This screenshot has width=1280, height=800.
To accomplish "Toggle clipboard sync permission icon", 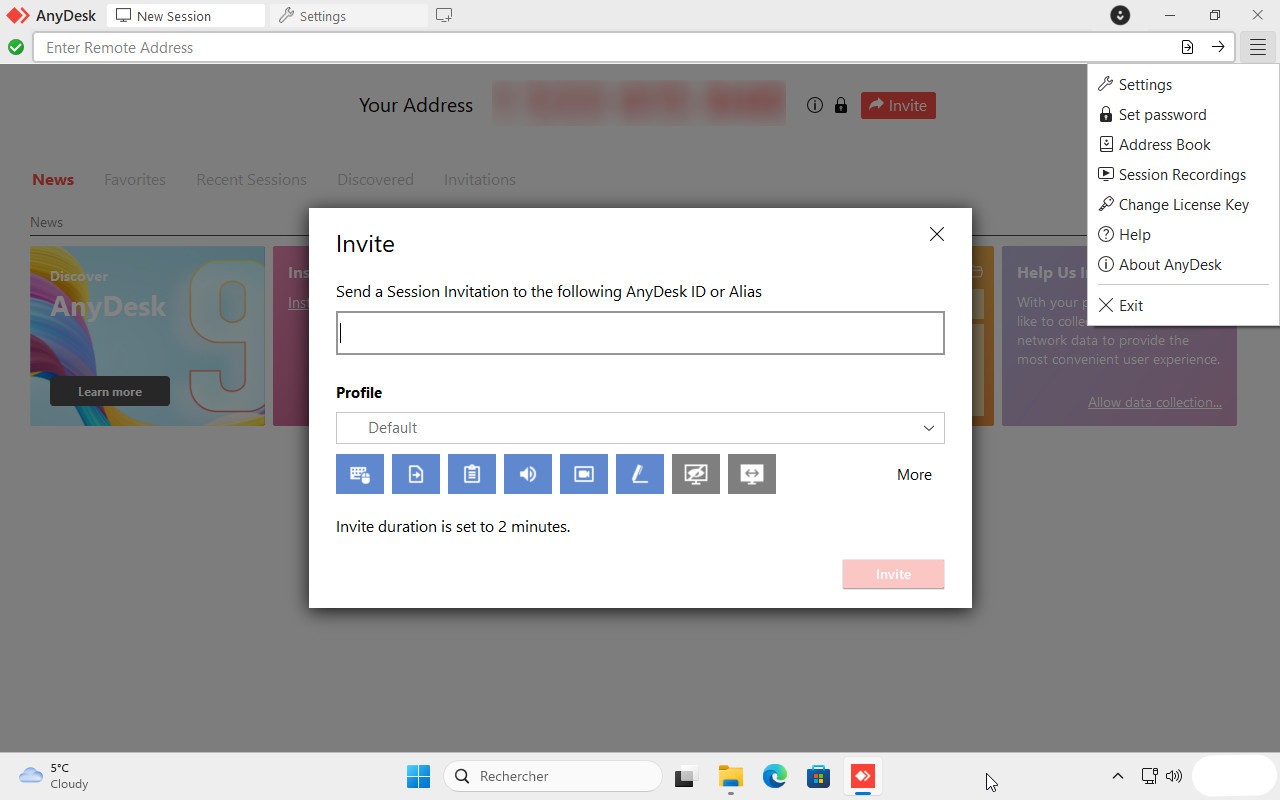I will pyautogui.click(x=472, y=474).
